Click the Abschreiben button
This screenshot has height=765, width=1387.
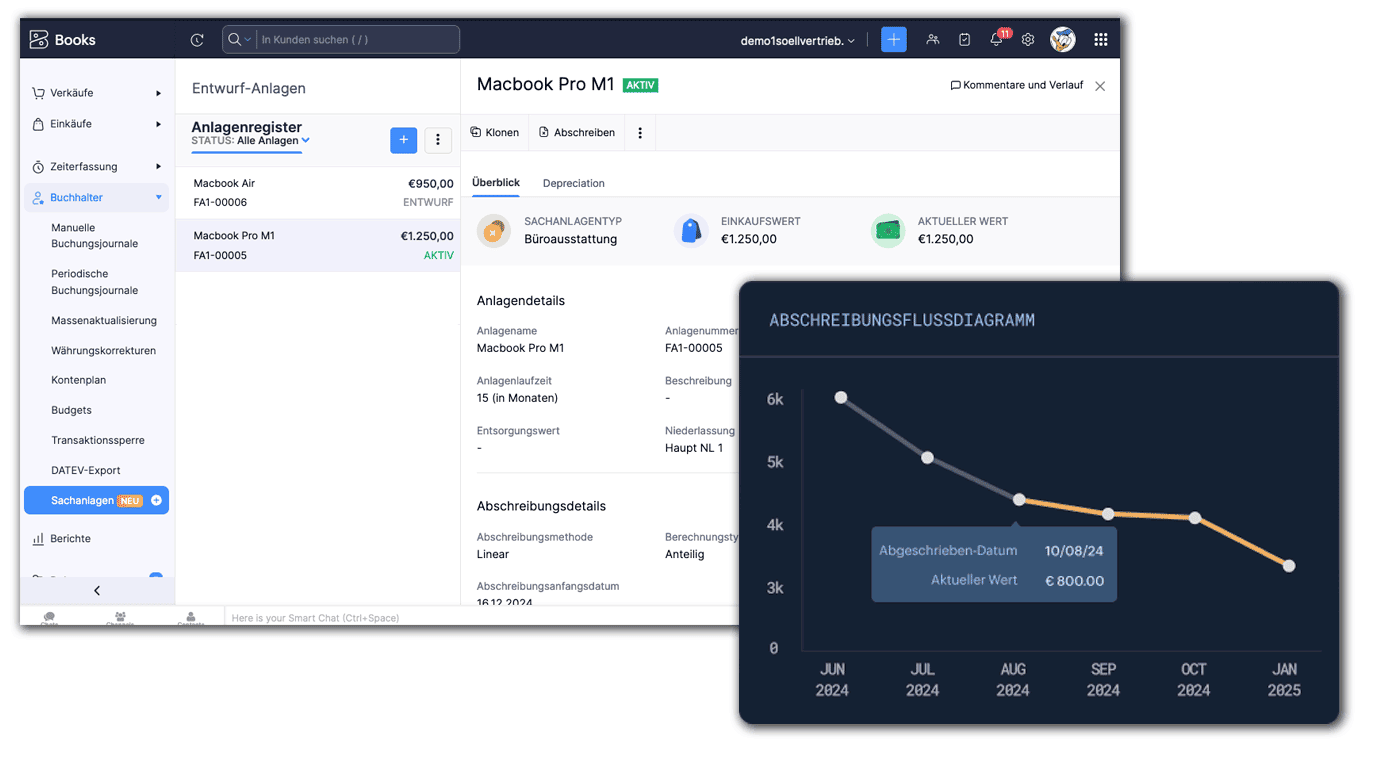577,132
